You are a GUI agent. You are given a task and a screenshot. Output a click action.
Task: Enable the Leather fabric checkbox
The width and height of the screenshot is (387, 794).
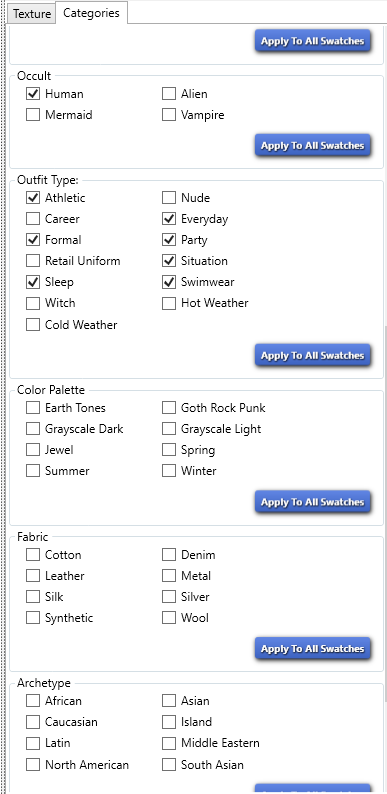pyautogui.click(x=33, y=576)
